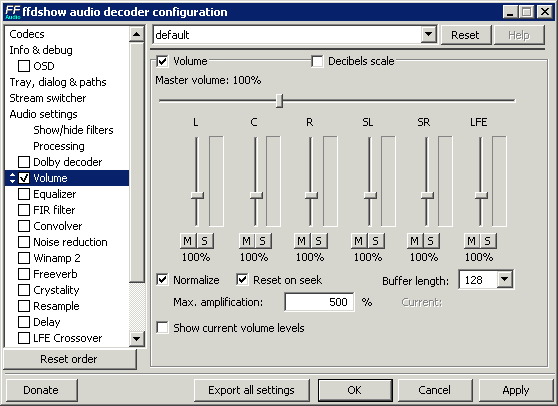The image size is (558, 406).
Task: Uncheck the Normalize option
Action: pyautogui.click(x=162, y=280)
